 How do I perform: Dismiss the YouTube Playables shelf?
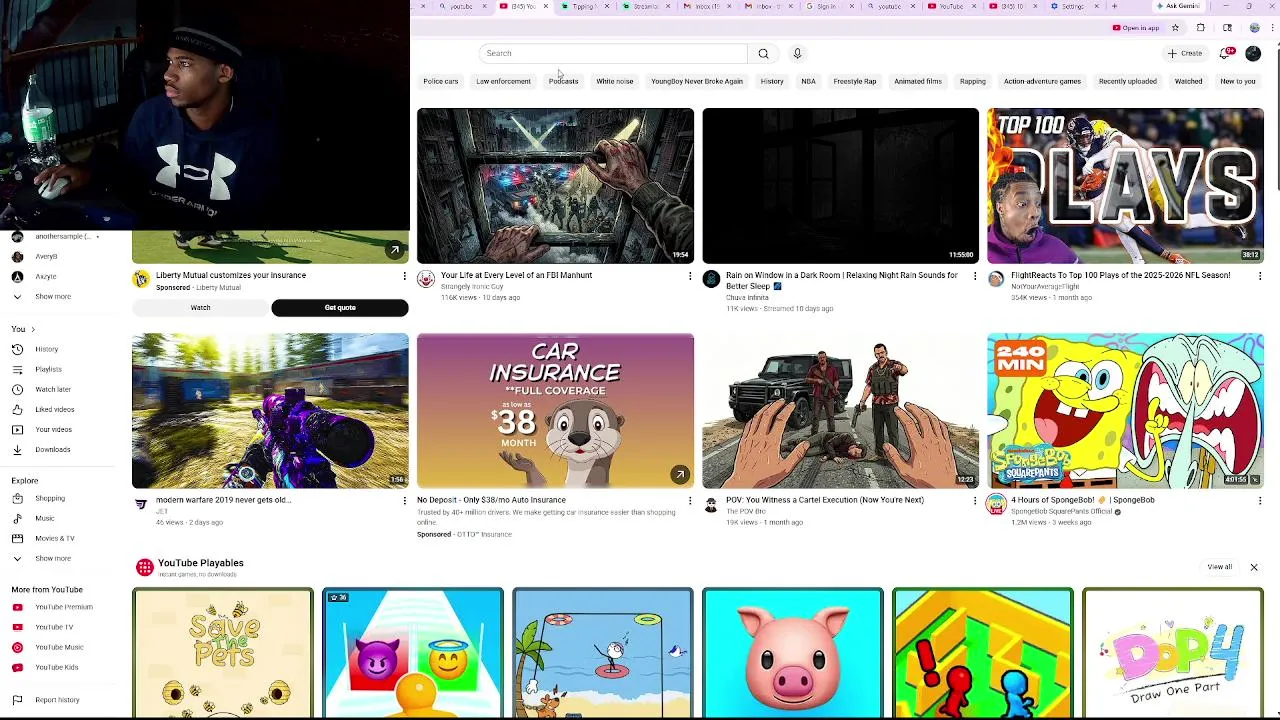(1253, 567)
